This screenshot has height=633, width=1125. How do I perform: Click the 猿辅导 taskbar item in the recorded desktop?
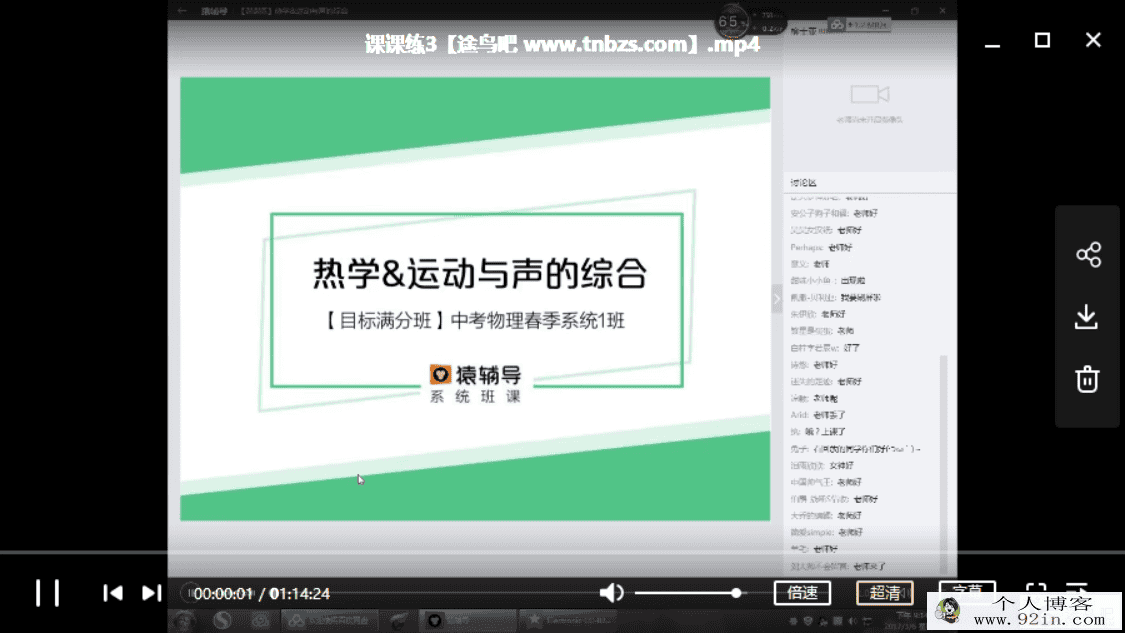coord(466,620)
